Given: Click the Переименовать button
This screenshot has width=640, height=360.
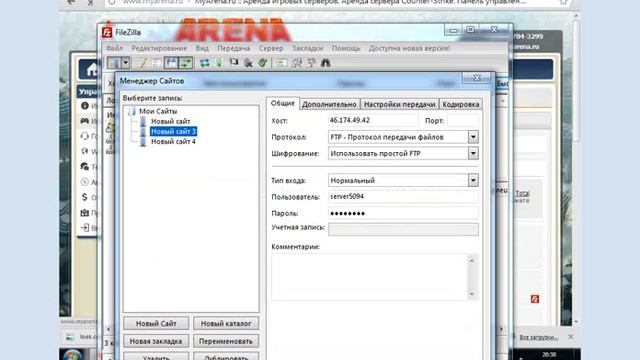Looking at the screenshot, I should (x=226, y=341).
